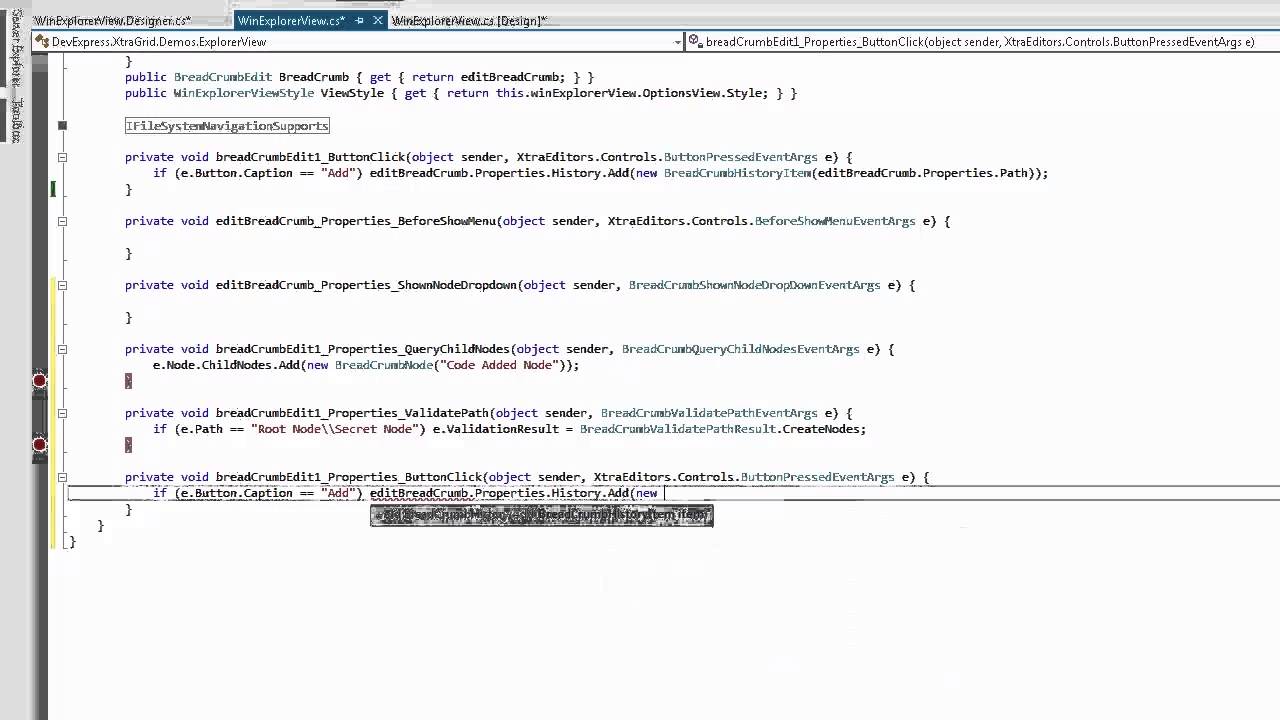Screen dimensions: 1280x720
Task: Click the class icon beside DevExpress.XtraGrid.Demos.ExplorerView
Action: (x=43, y=42)
